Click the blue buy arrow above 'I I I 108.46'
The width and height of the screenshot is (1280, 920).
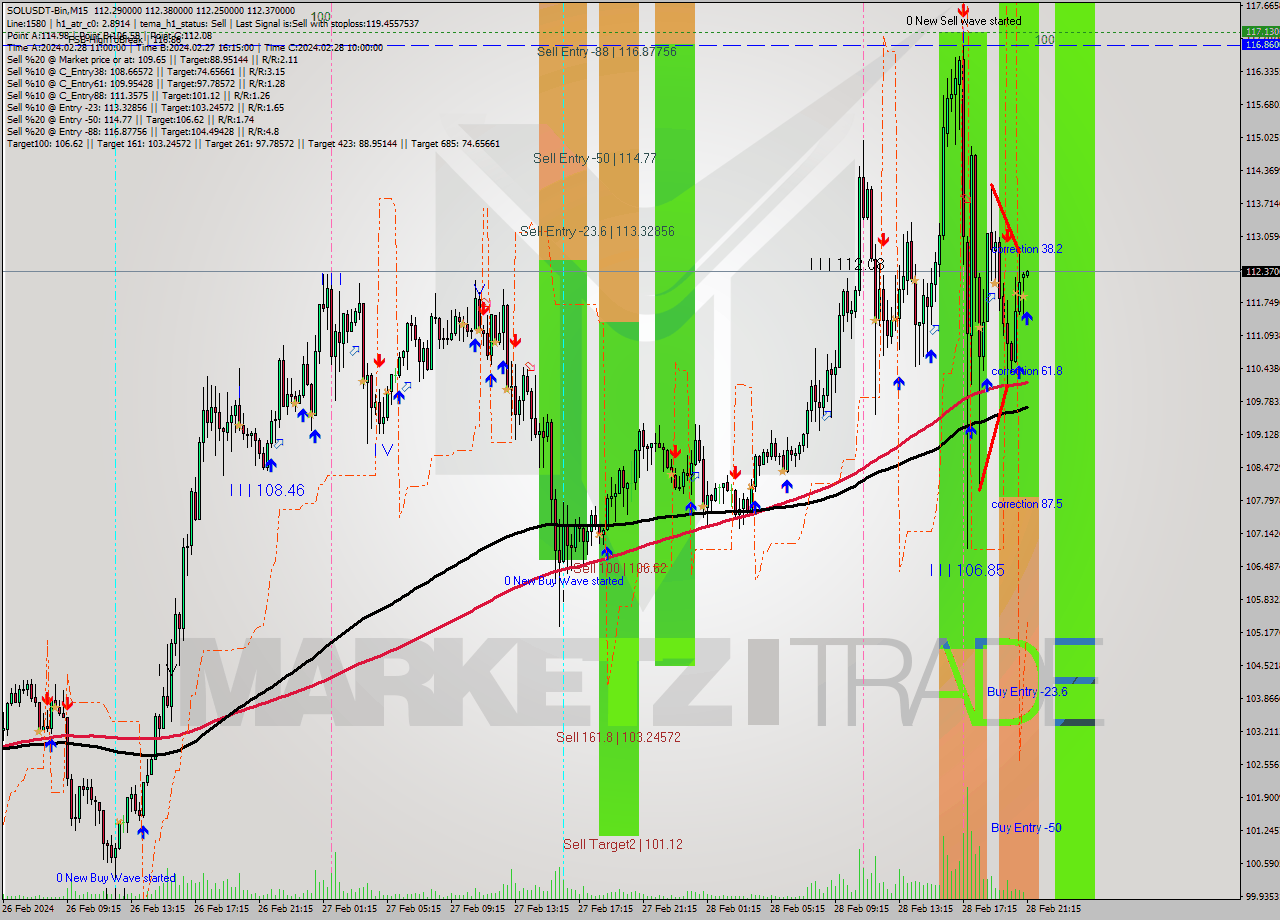tap(271, 464)
